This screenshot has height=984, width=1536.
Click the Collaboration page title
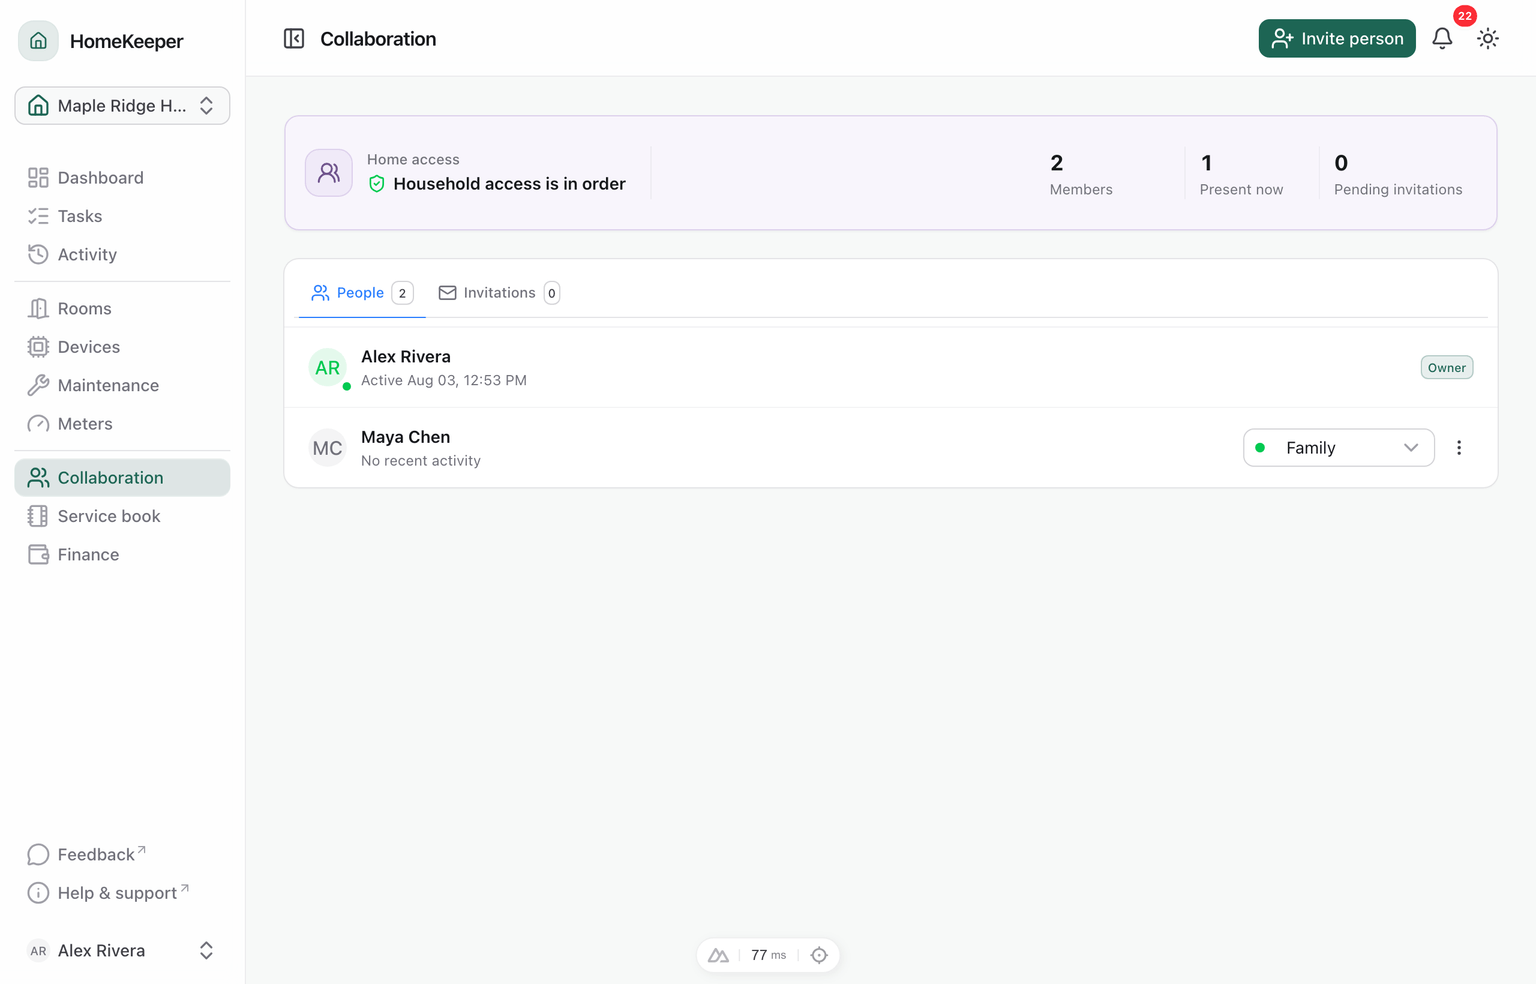pos(378,39)
